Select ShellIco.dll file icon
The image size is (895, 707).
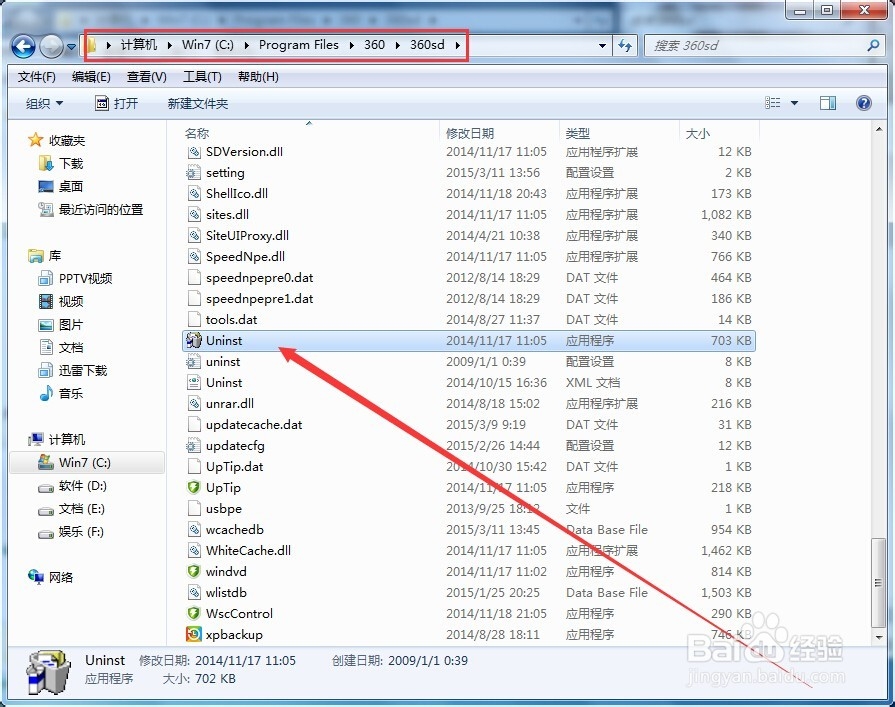[x=194, y=193]
